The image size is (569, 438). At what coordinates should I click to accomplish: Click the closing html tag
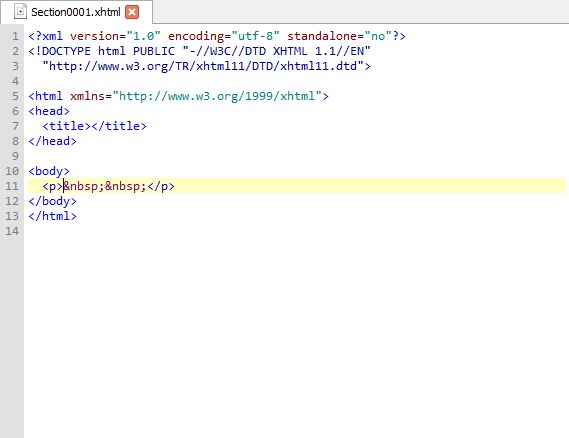coord(53,216)
